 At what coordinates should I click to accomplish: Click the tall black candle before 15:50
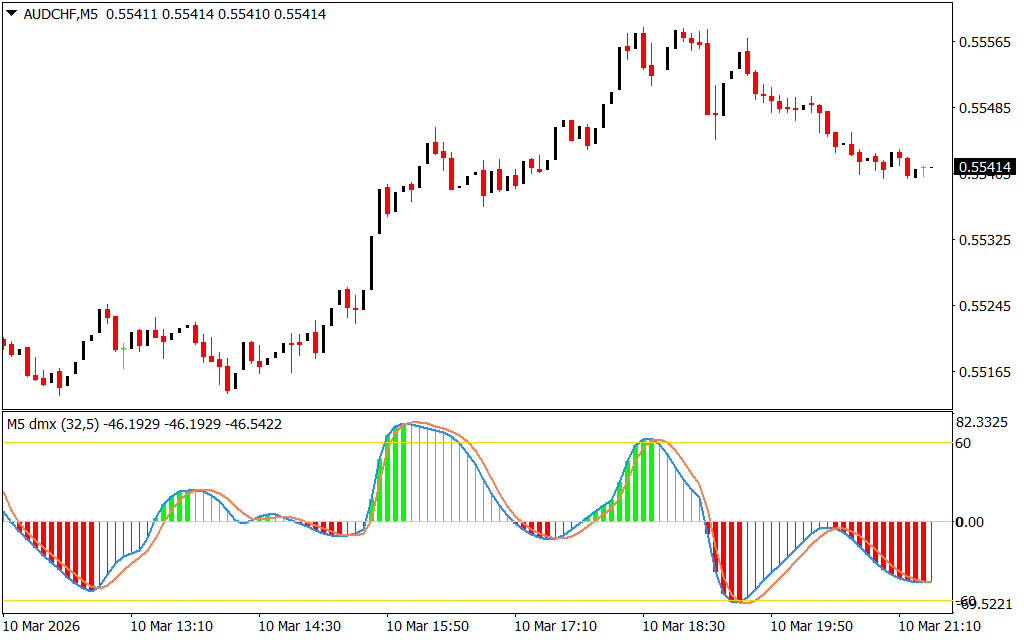[371, 262]
